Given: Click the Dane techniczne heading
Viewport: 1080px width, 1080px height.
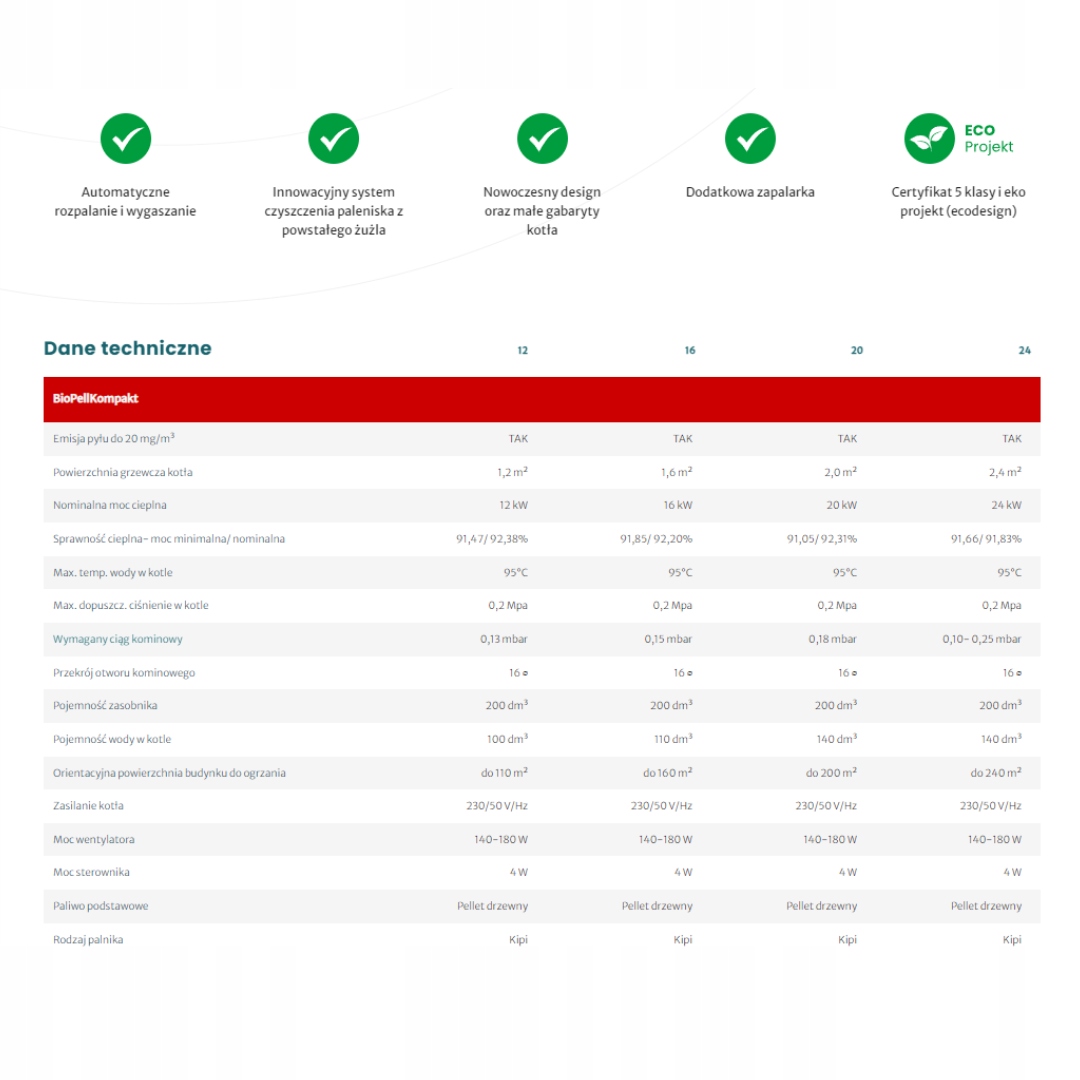Looking at the screenshot, I should click(x=128, y=349).
